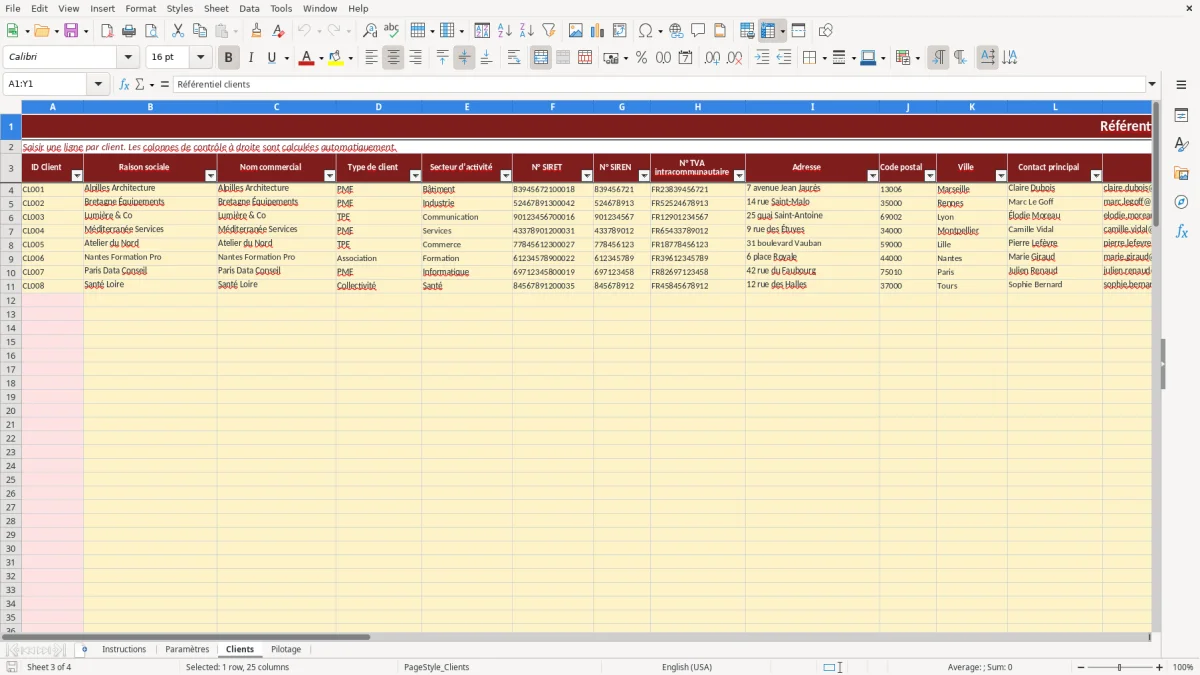Click the Sort Ascending icon

(x=504, y=31)
